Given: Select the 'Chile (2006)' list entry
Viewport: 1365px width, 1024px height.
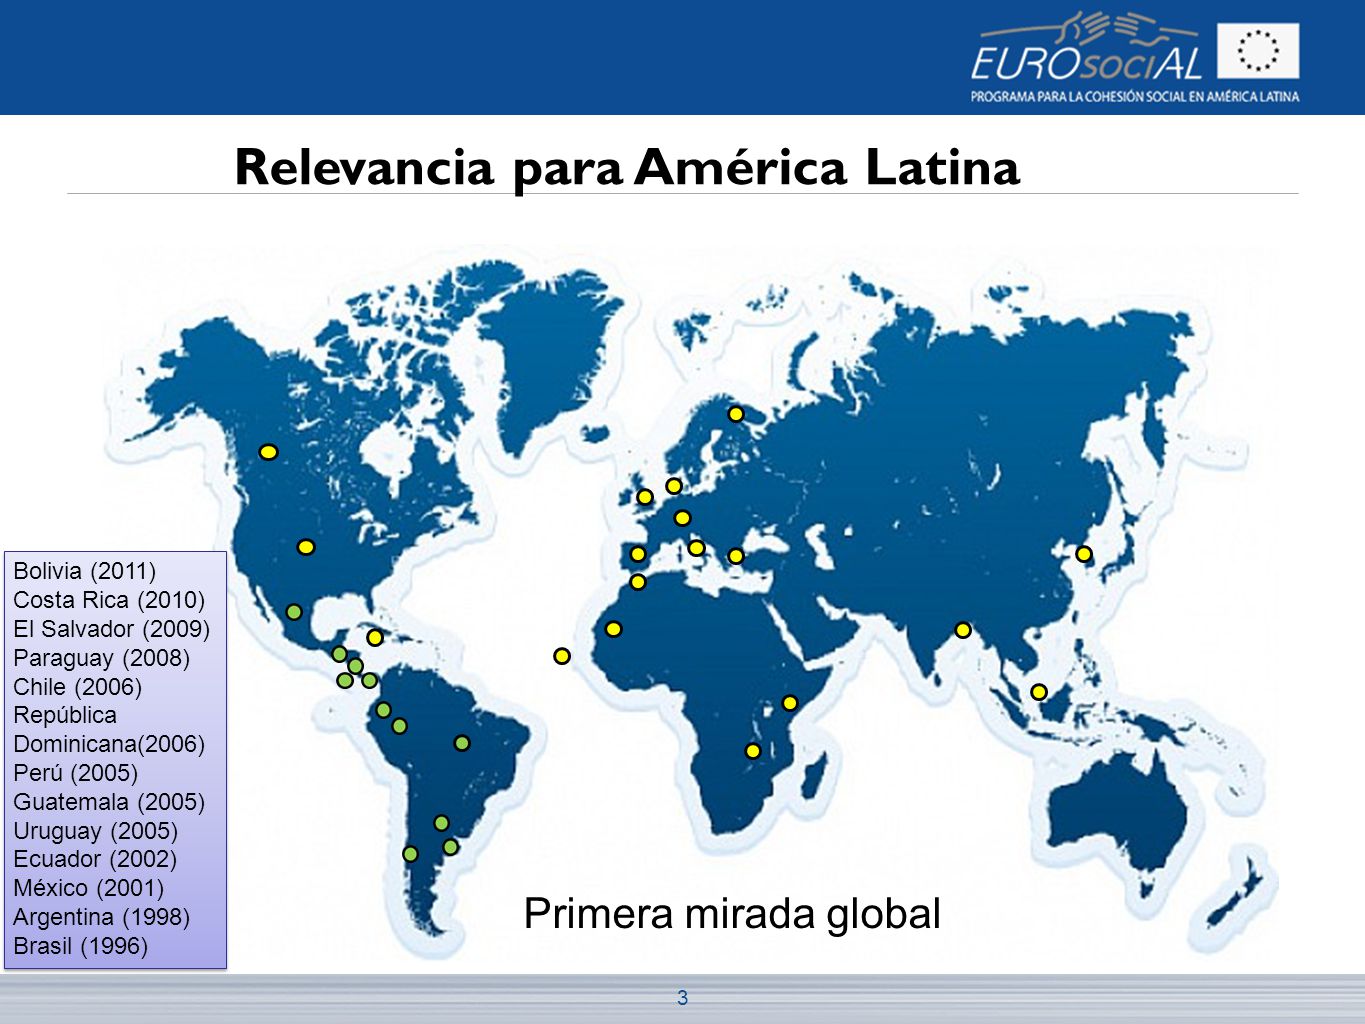Looking at the screenshot, I should point(78,687).
